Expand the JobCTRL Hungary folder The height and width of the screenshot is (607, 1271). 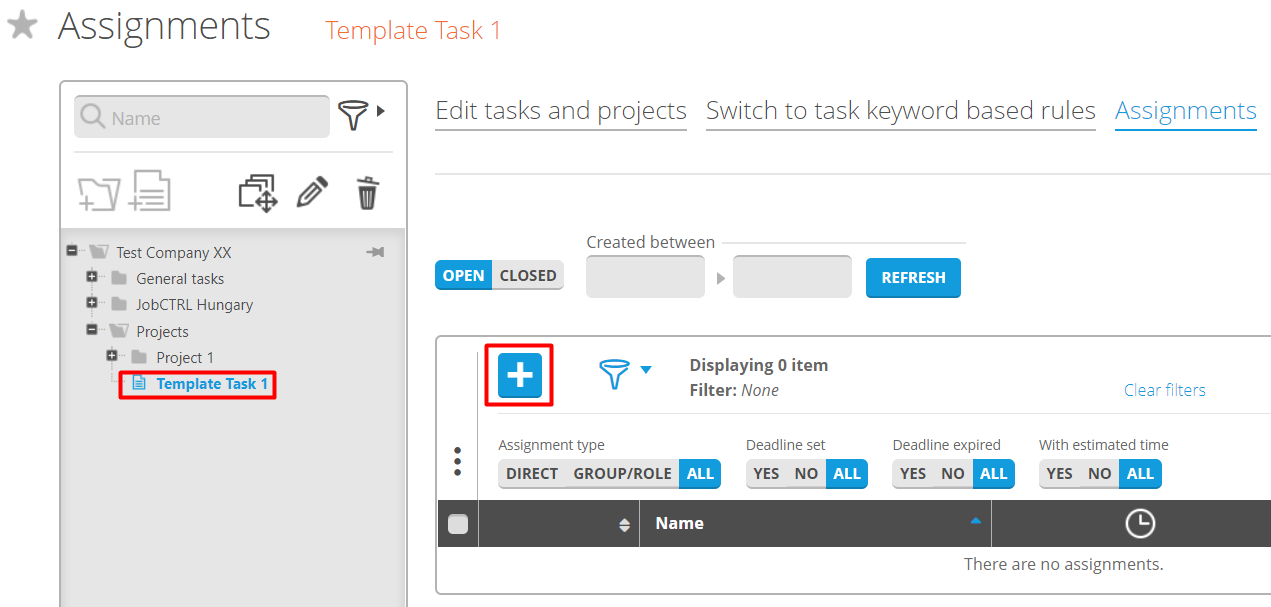92,303
